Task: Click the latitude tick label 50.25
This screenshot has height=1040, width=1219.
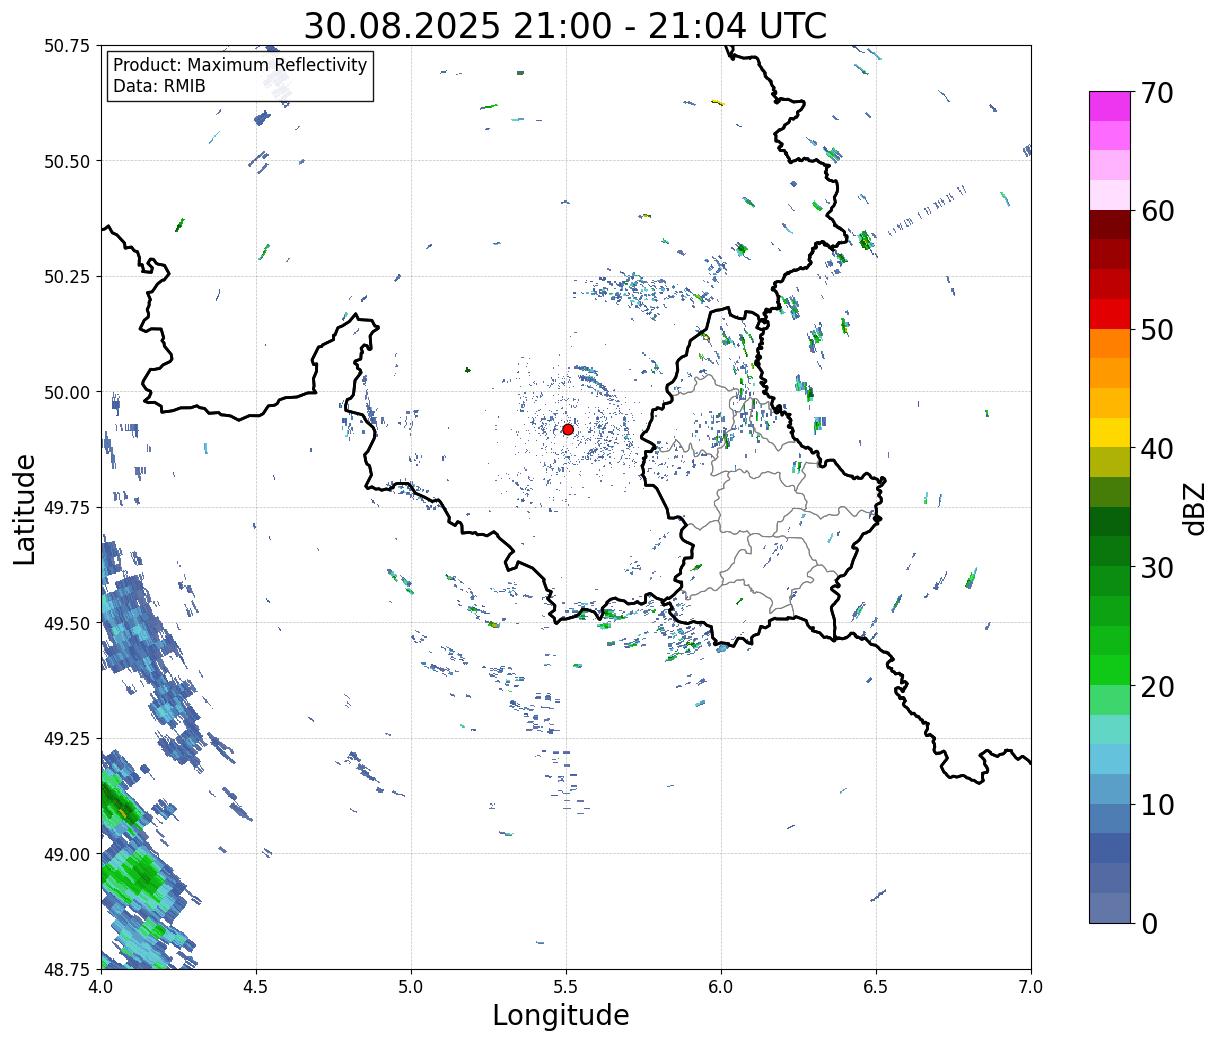Action: [x=67, y=277]
